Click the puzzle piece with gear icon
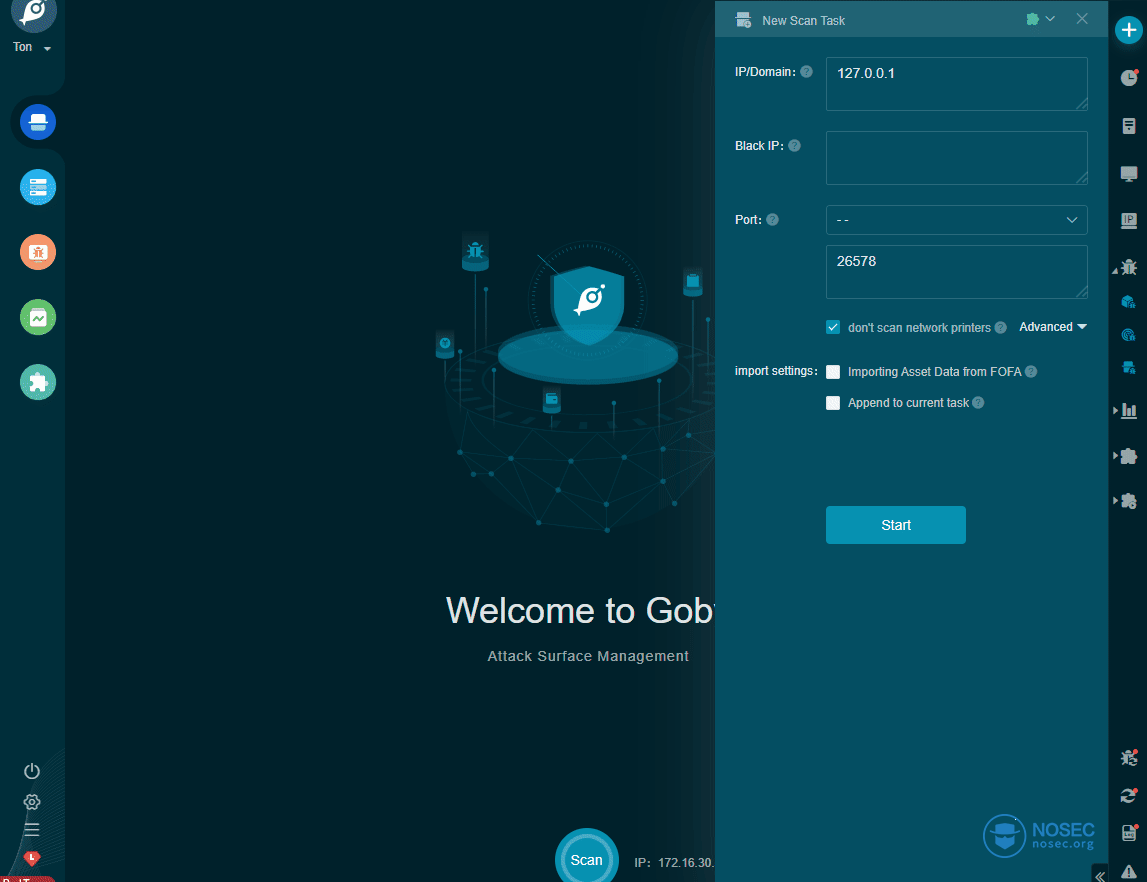The image size is (1147, 882). pyautogui.click(x=1129, y=501)
